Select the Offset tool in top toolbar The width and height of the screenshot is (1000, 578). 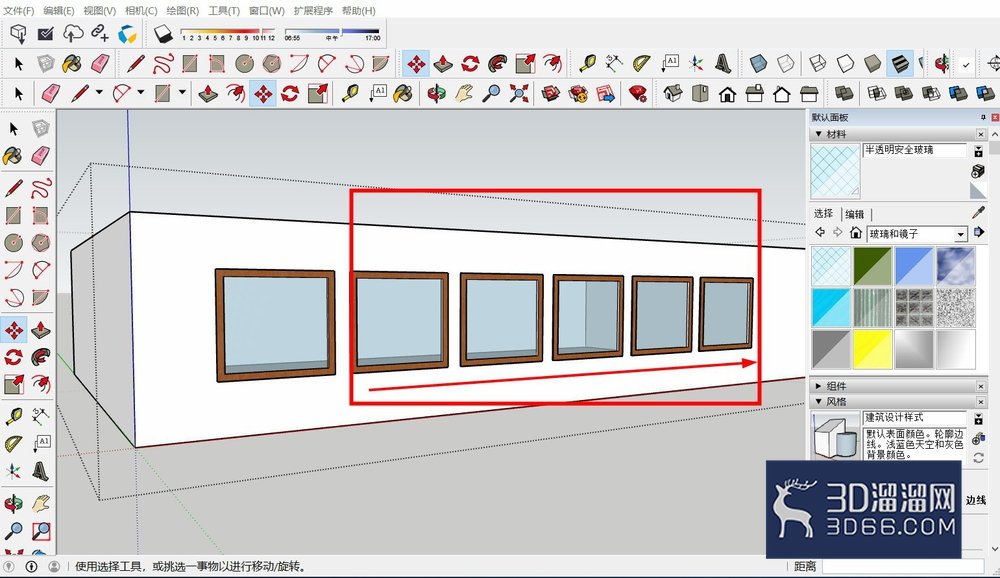(x=552, y=63)
